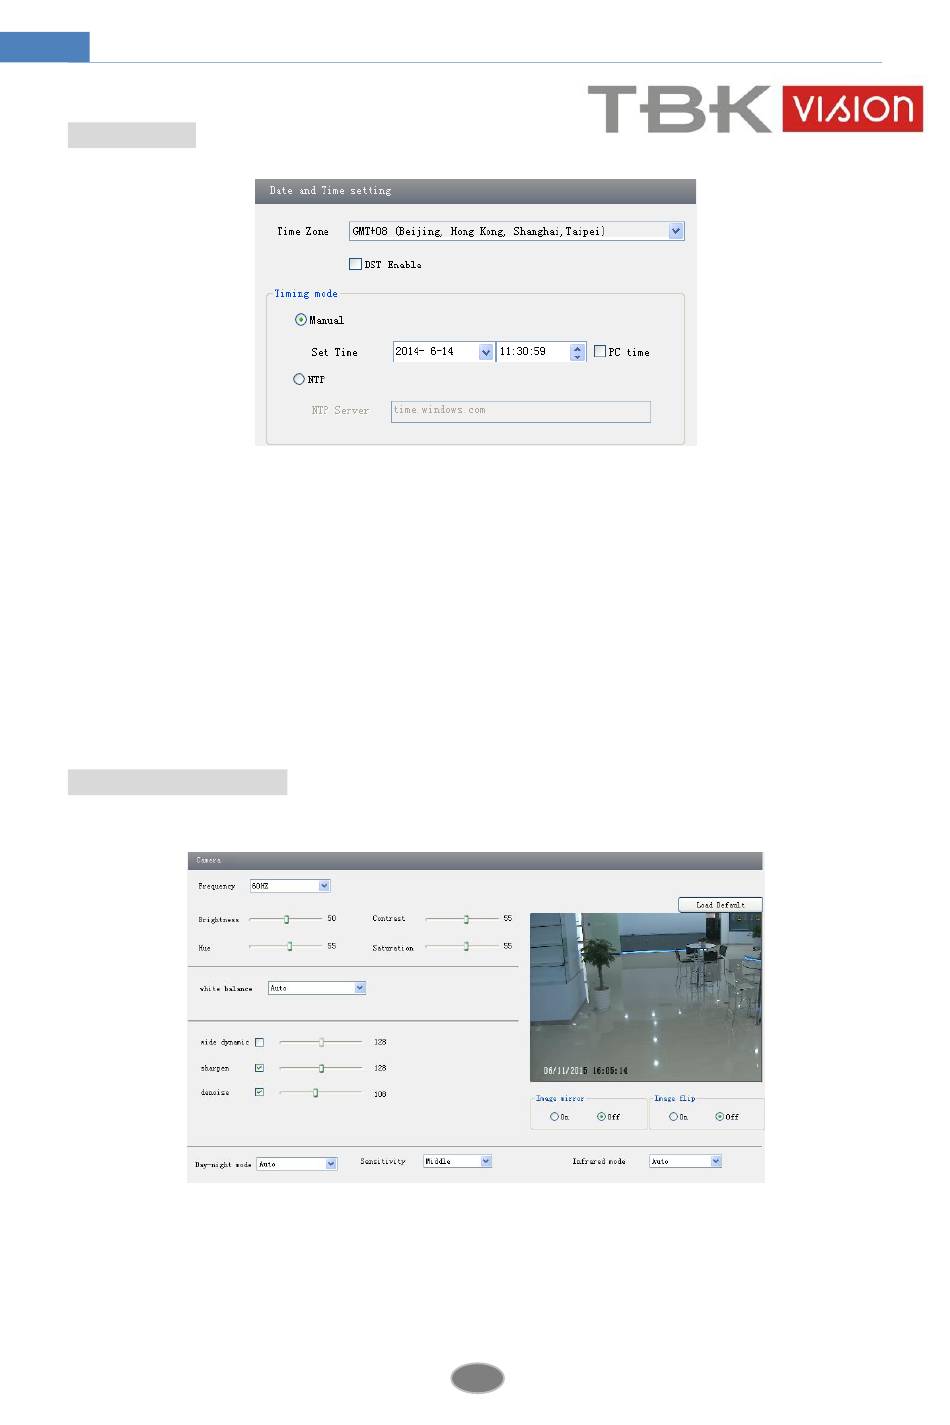
Task: Open the Set Time date picker dropdown
Action: (x=486, y=352)
